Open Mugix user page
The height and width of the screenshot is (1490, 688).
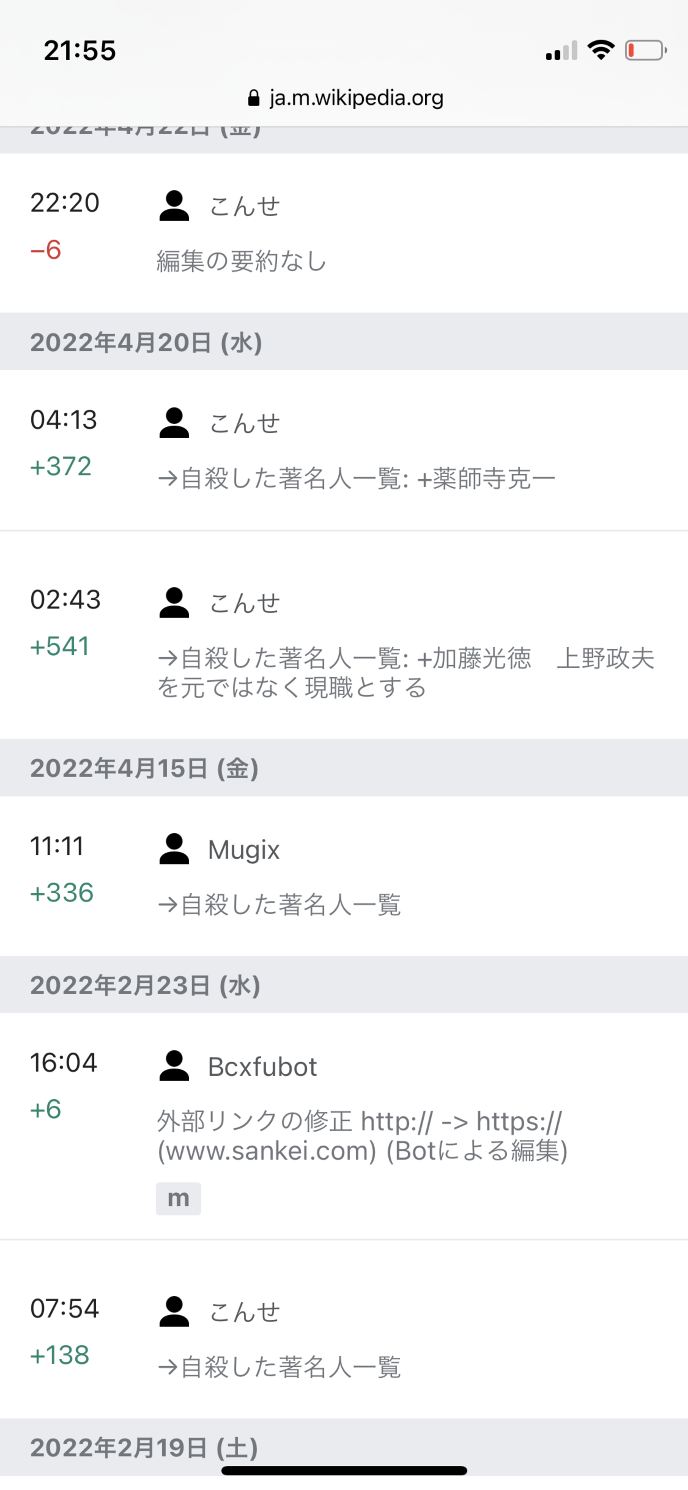tap(244, 850)
